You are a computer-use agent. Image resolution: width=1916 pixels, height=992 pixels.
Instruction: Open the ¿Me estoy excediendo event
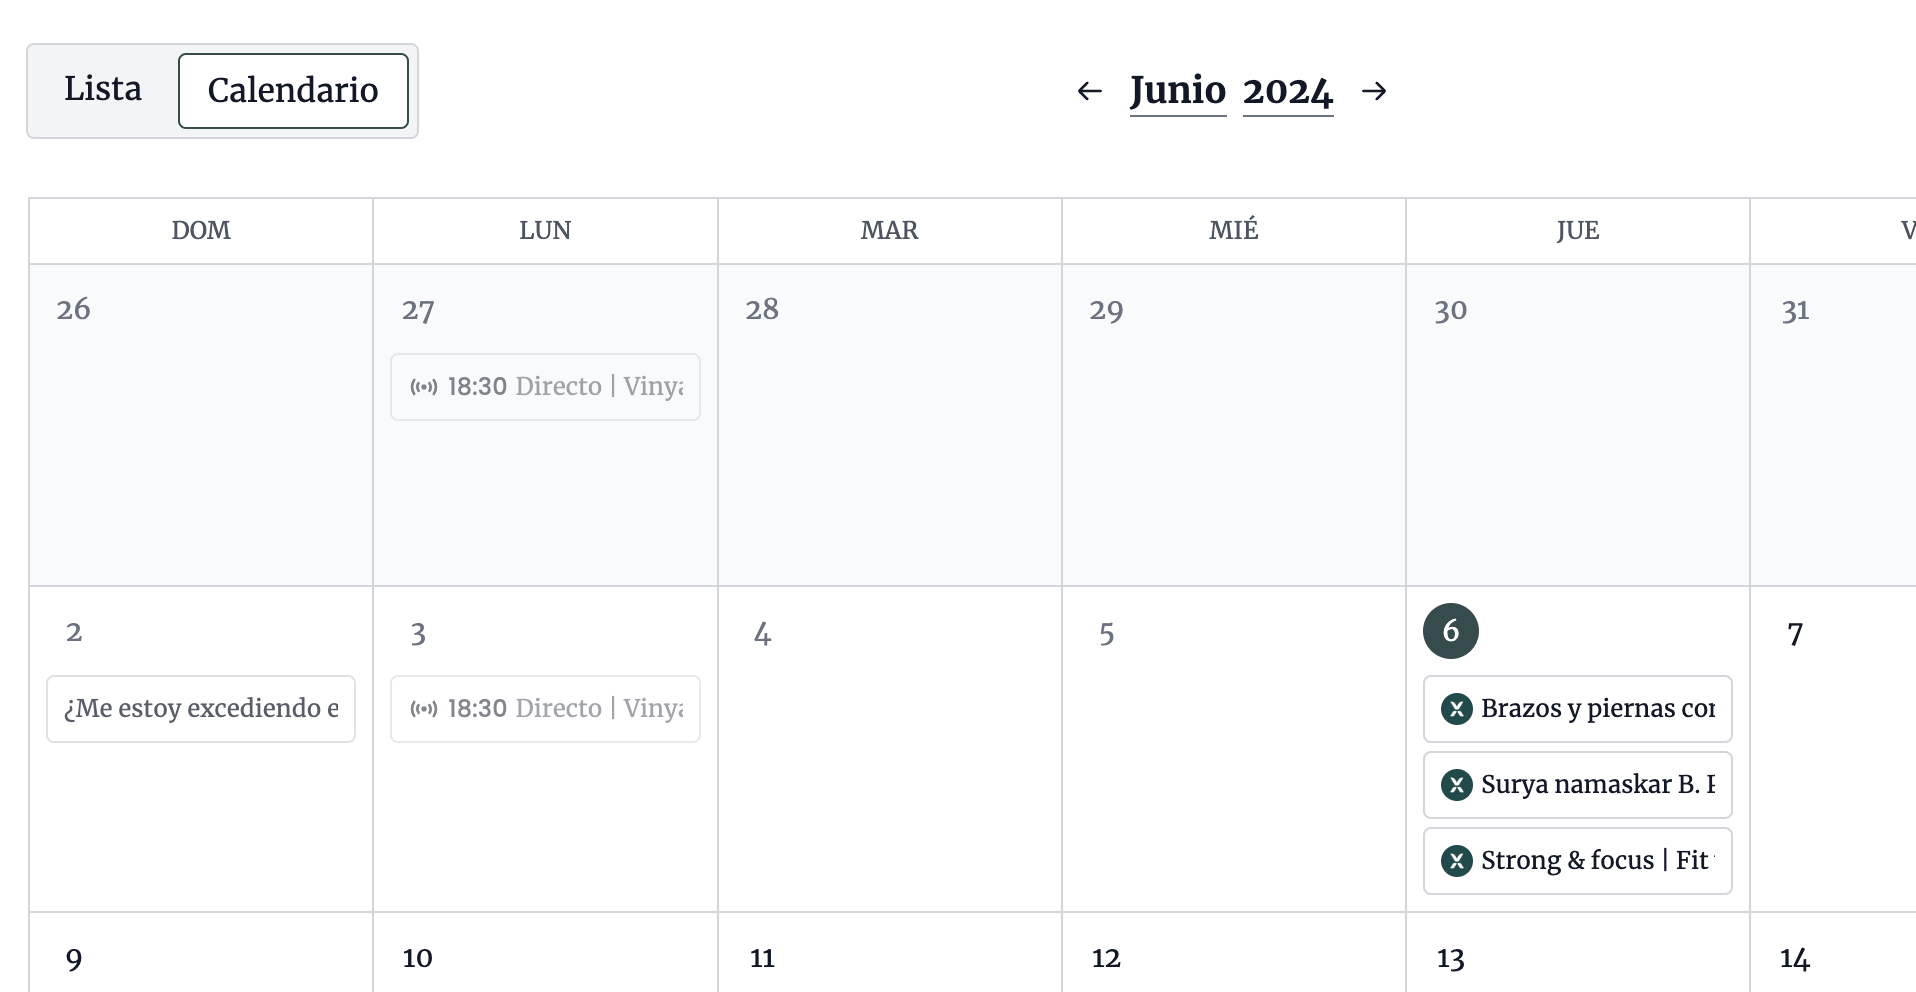coord(201,709)
